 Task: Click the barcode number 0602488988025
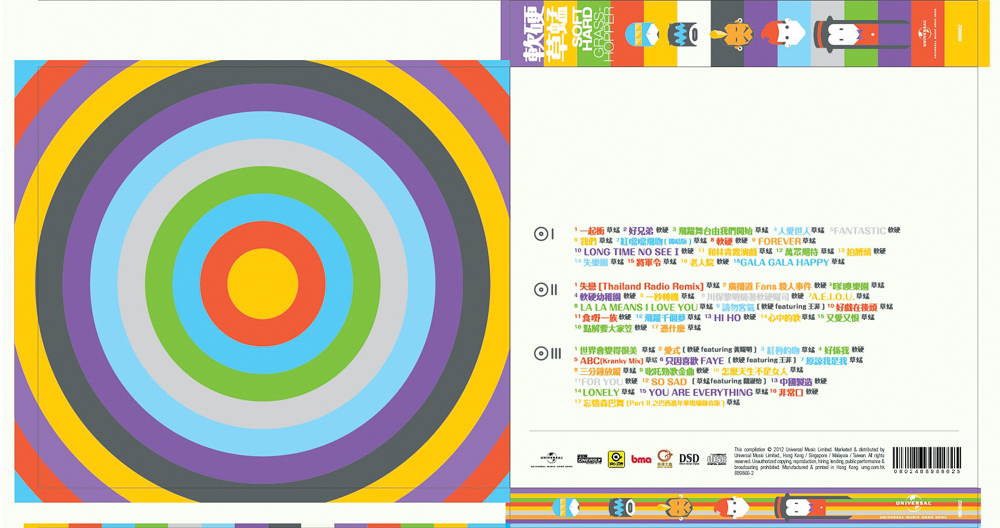(927, 472)
